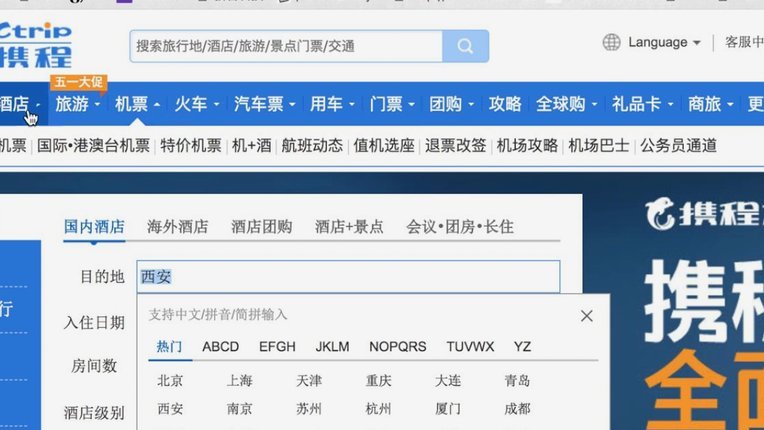Image resolution: width=764 pixels, height=430 pixels.
Task: Open the 退票改签 link
Action: point(456,146)
